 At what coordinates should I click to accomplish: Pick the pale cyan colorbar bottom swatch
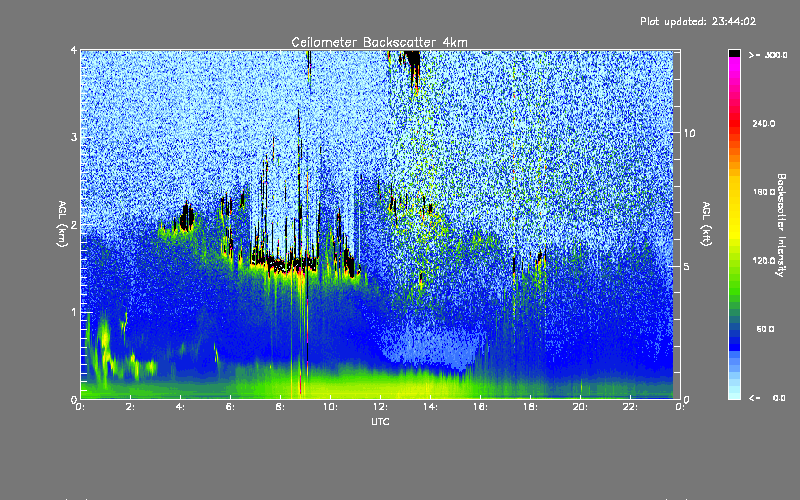[734, 394]
